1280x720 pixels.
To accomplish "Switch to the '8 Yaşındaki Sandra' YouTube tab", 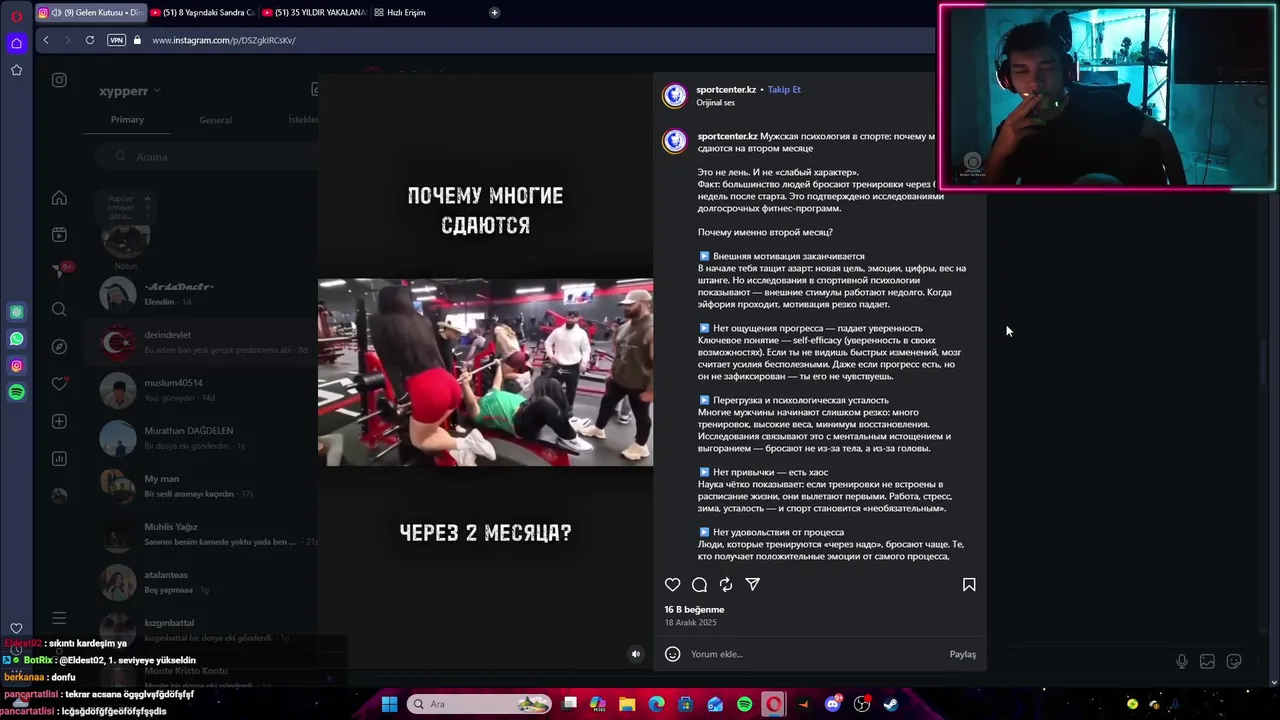I will [203, 12].
